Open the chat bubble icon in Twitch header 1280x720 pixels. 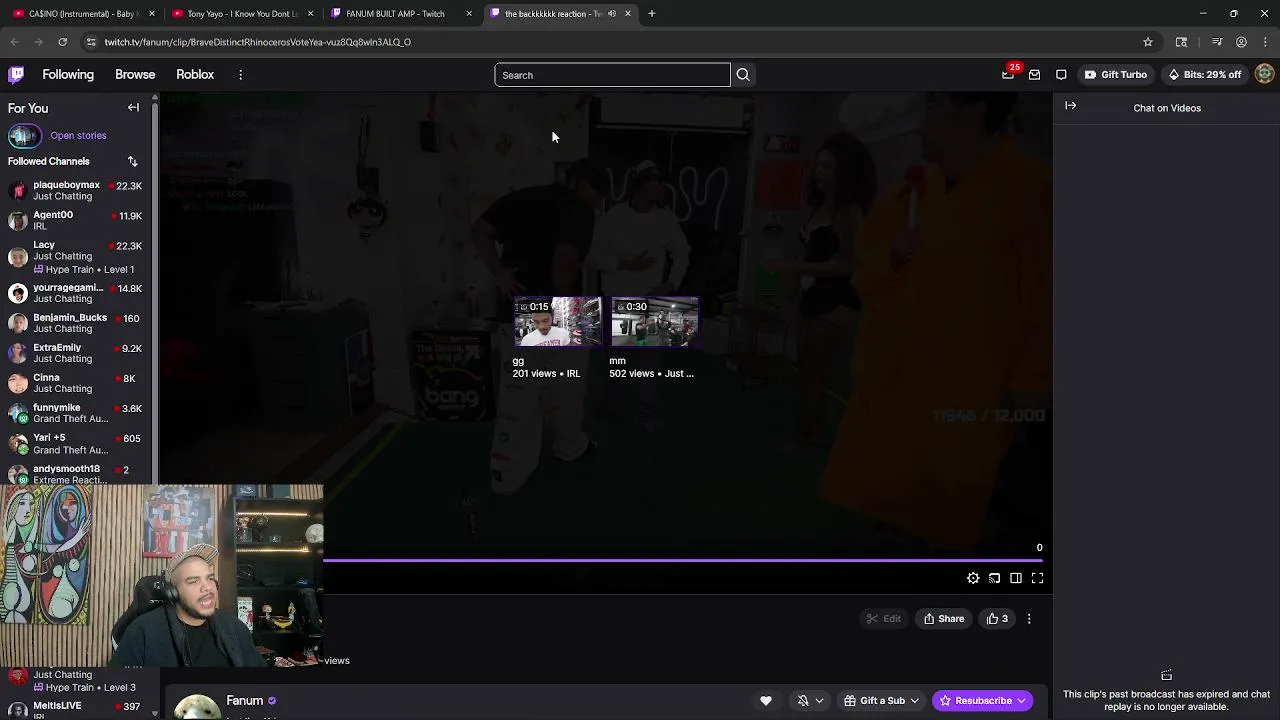[x=1061, y=74]
